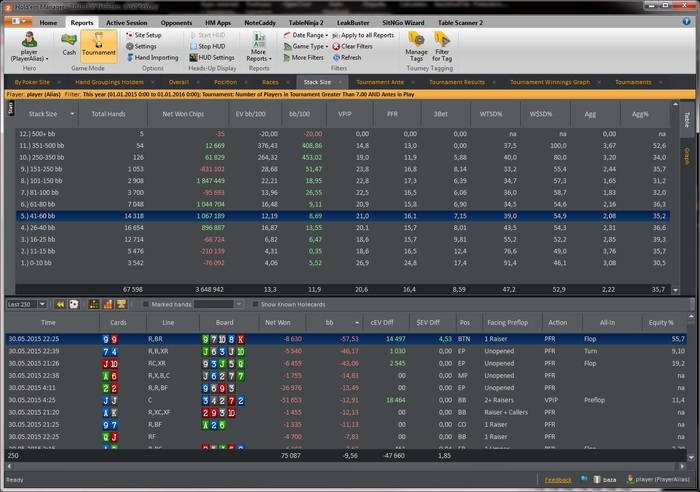Click the colored grid icon
The image size is (700, 492).
coord(94,304)
